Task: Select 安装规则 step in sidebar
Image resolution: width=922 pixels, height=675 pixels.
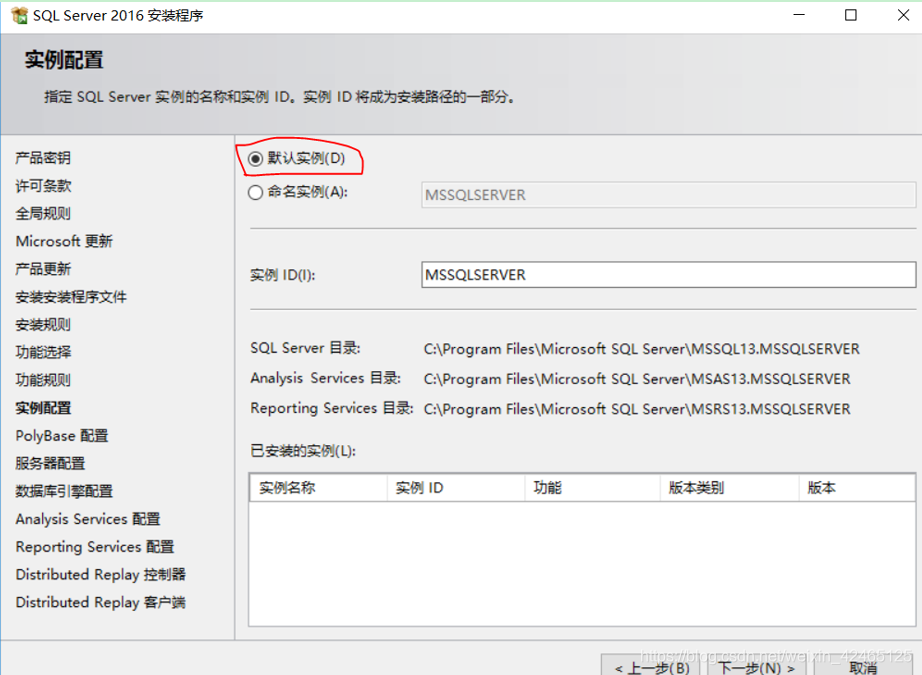Action: 43,325
